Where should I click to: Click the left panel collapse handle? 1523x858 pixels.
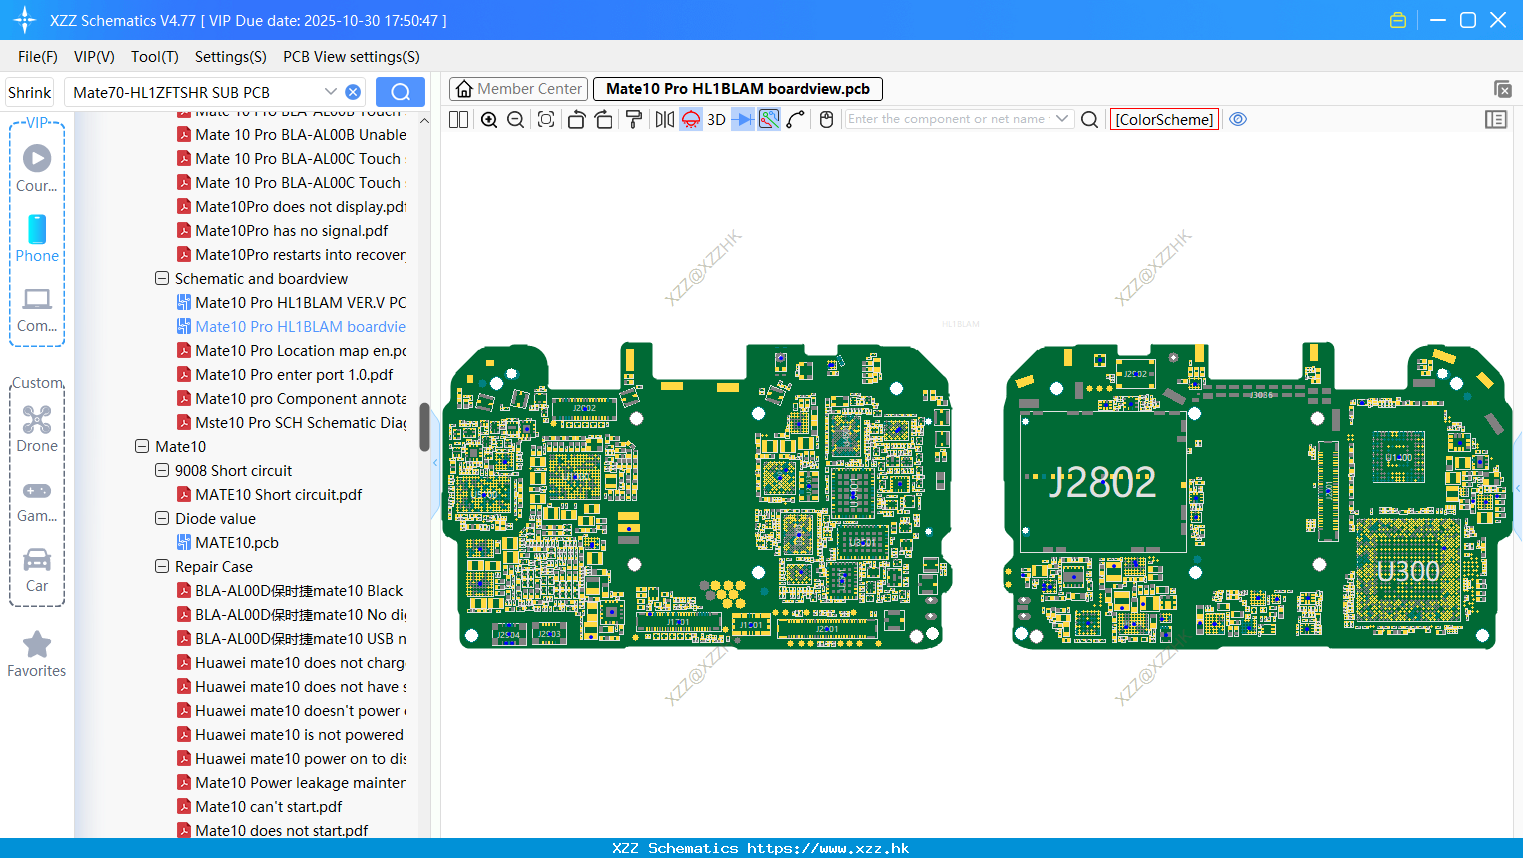[435, 464]
